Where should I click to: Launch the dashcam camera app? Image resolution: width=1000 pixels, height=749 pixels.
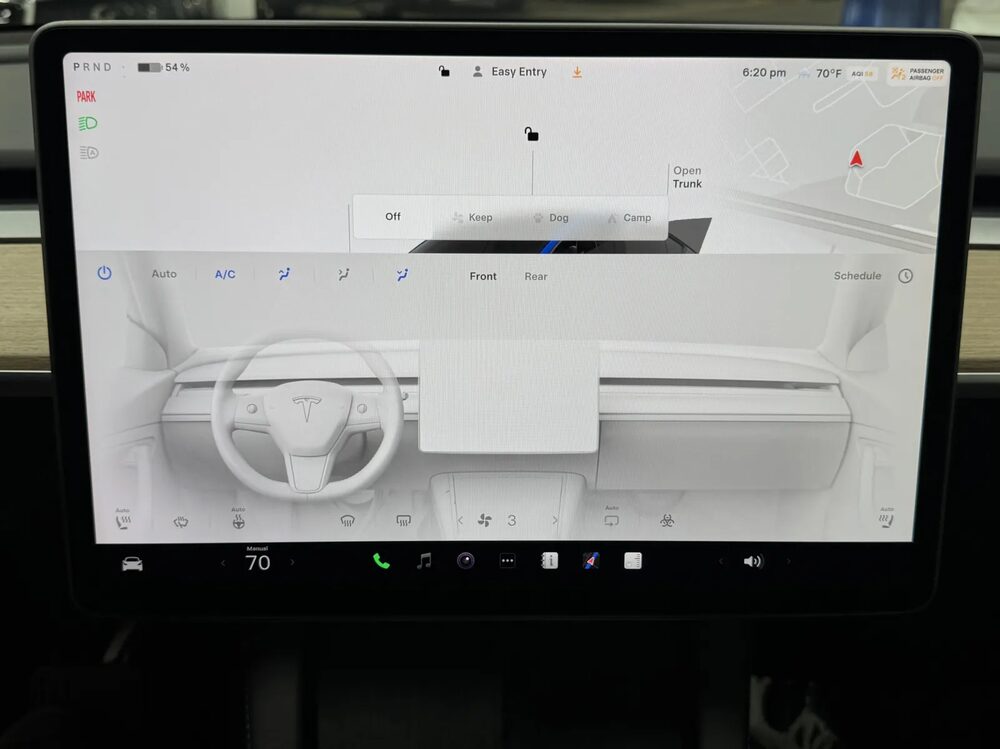coord(465,561)
